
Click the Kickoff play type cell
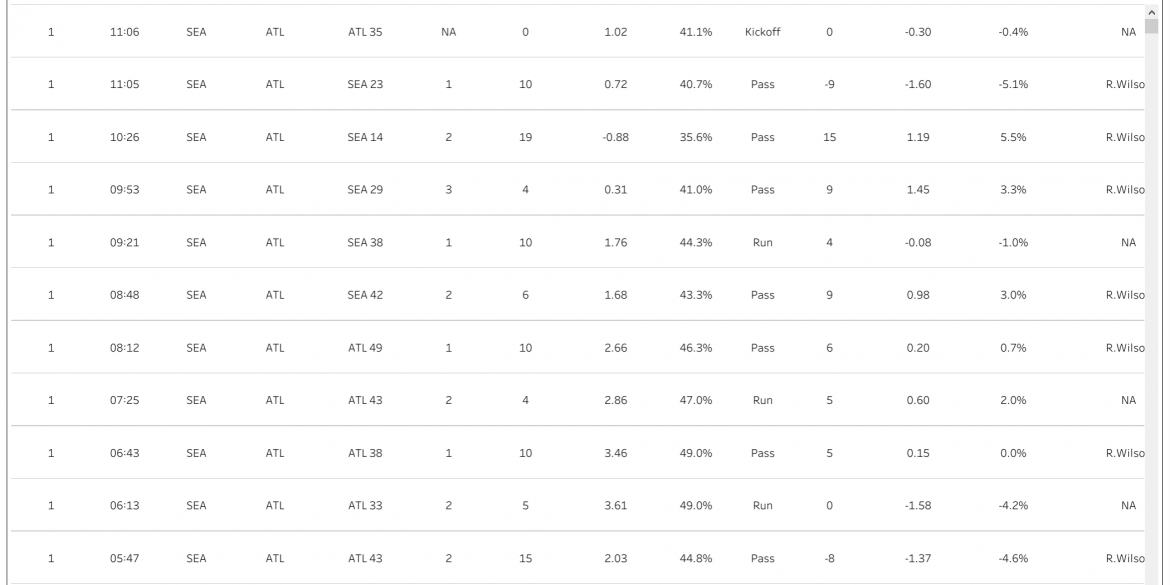762,32
